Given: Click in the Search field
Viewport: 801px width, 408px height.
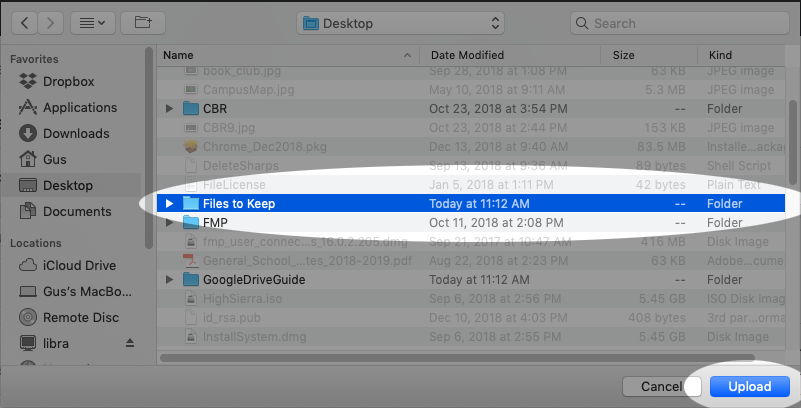Looking at the screenshot, I should (x=680, y=22).
